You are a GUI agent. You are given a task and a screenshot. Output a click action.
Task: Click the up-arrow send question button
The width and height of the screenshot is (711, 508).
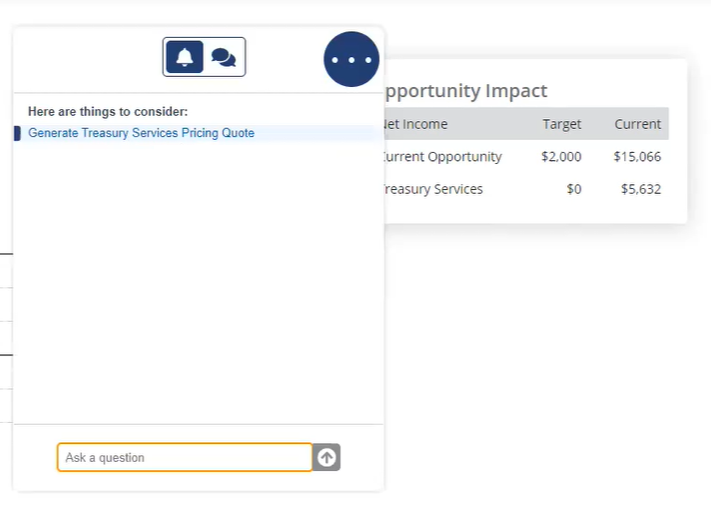(x=326, y=457)
